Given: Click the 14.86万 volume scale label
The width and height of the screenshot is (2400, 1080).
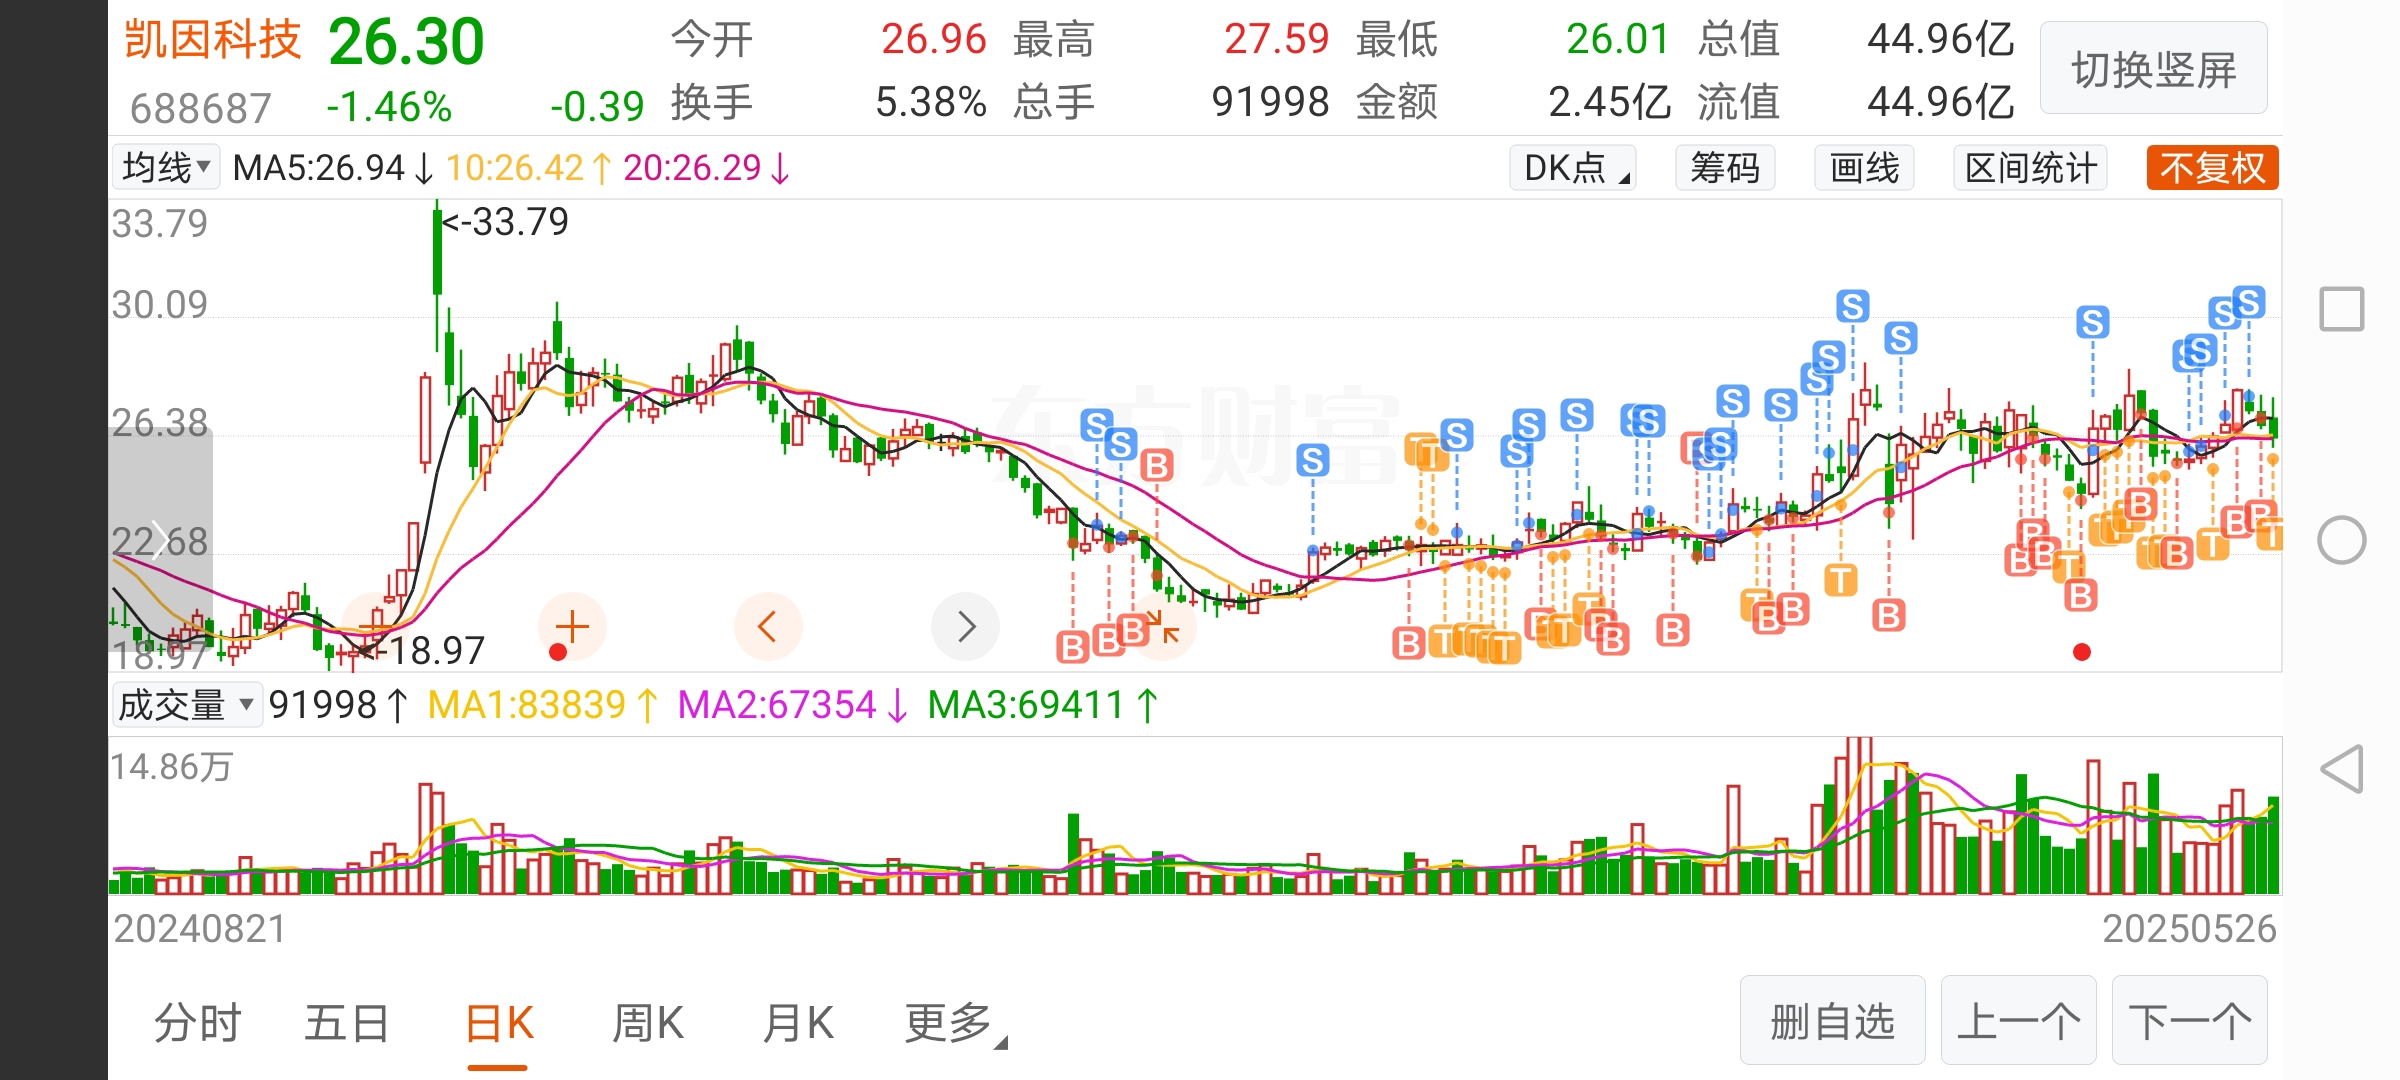Looking at the screenshot, I should click(x=172, y=767).
